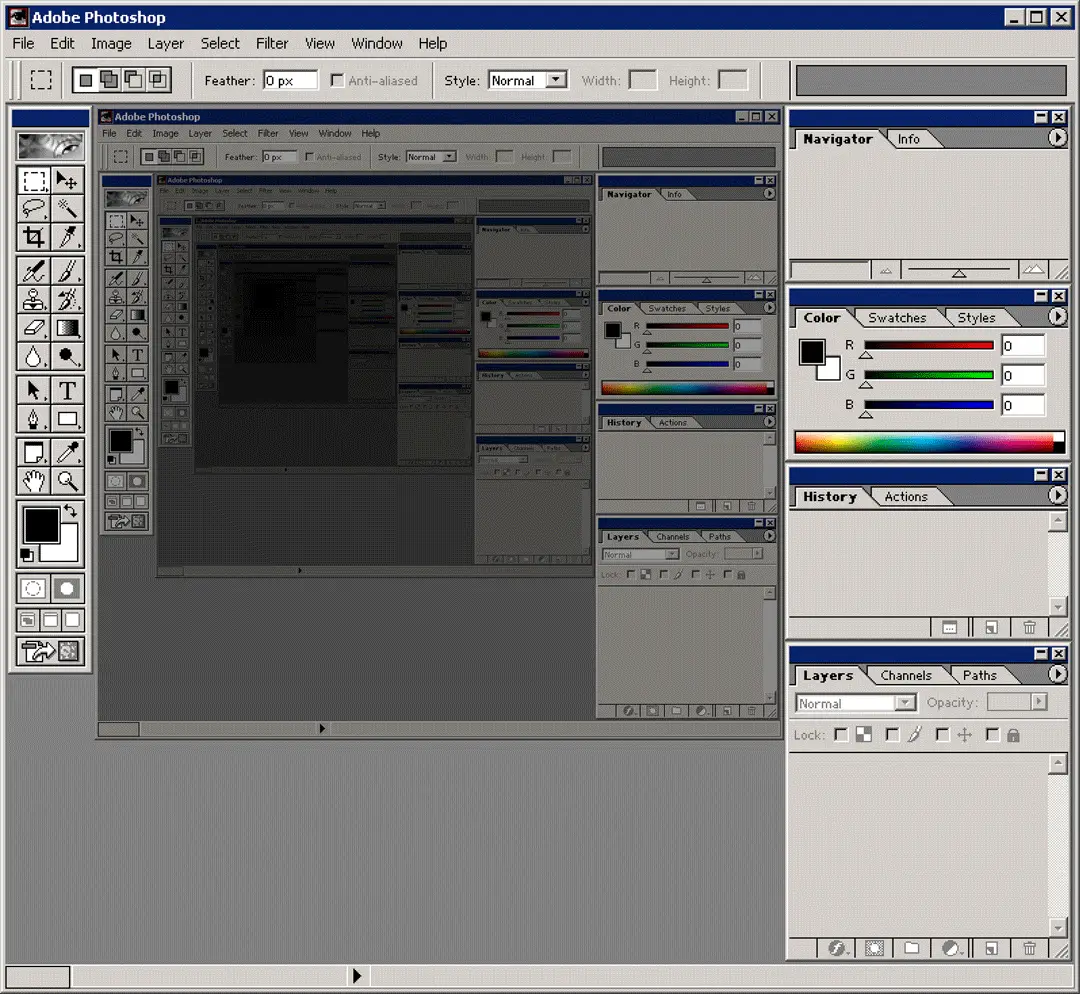Click Create new snapshot in History palette
This screenshot has width=1080, height=994.
(x=949, y=628)
